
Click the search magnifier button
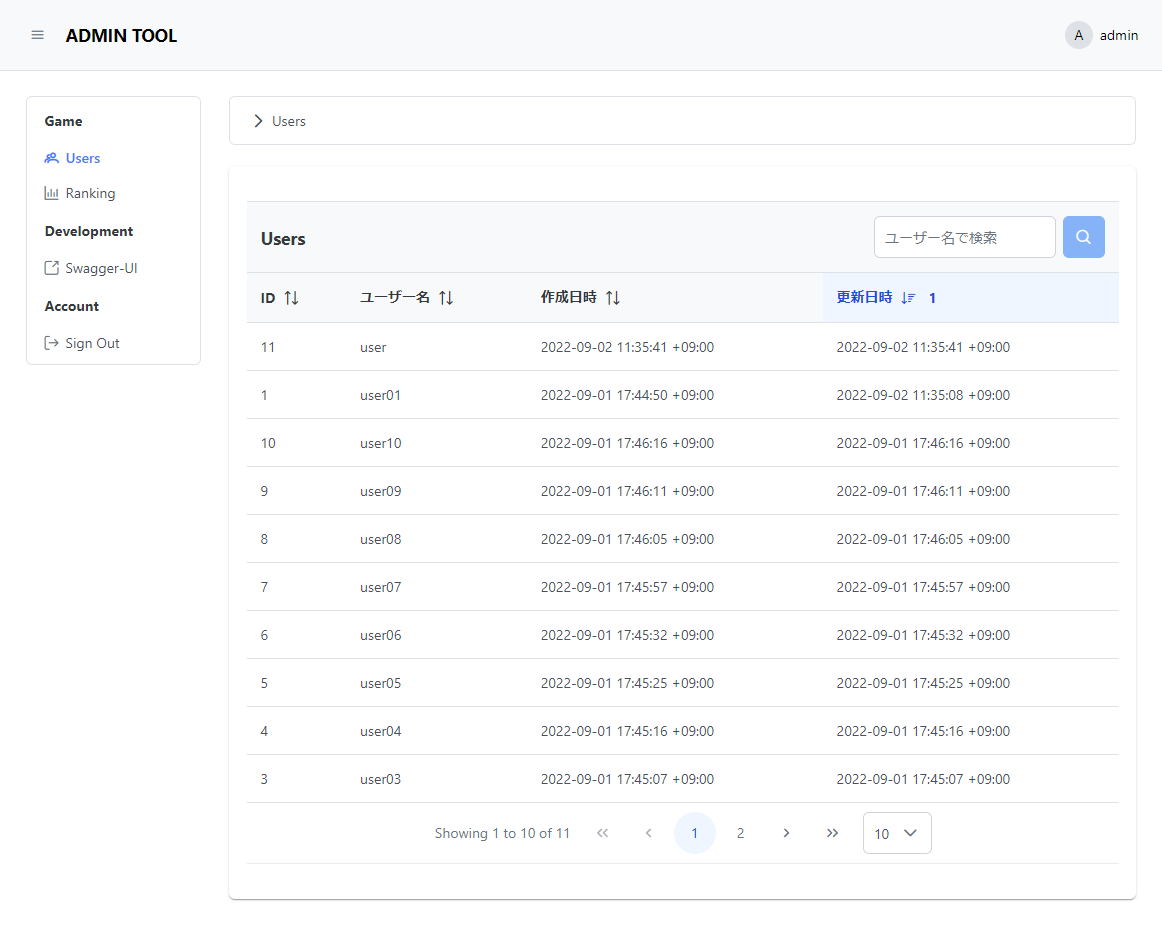1083,237
